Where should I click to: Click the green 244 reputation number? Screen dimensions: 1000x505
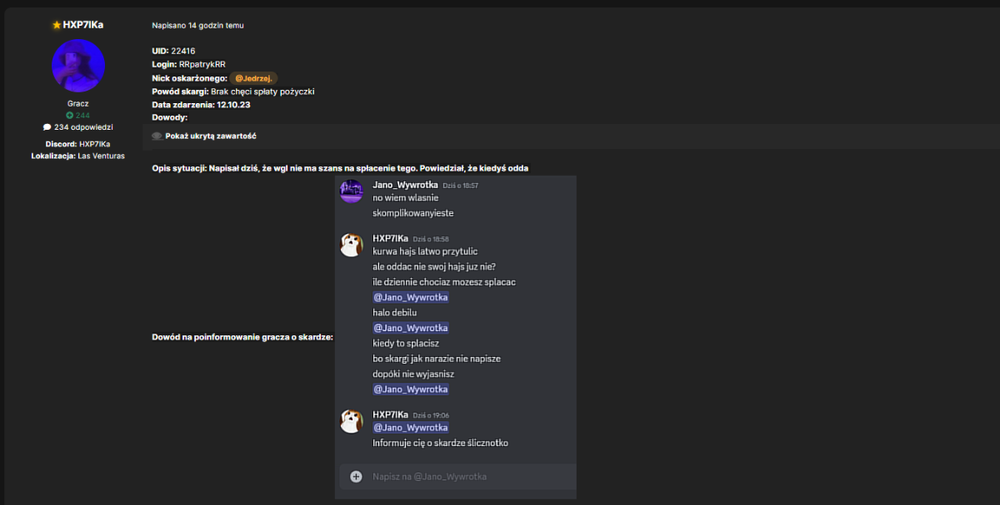82,115
